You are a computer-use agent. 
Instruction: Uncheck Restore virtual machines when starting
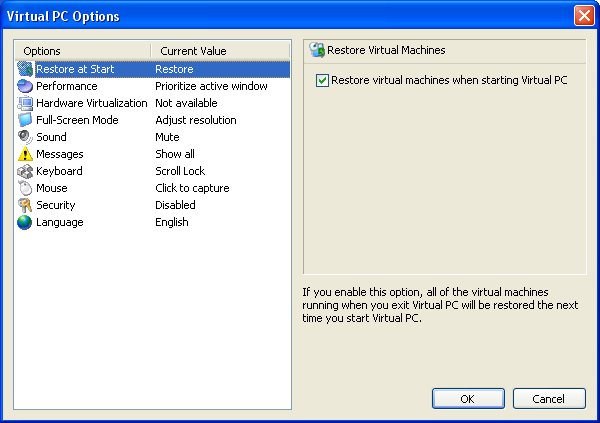[x=322, y=80]
